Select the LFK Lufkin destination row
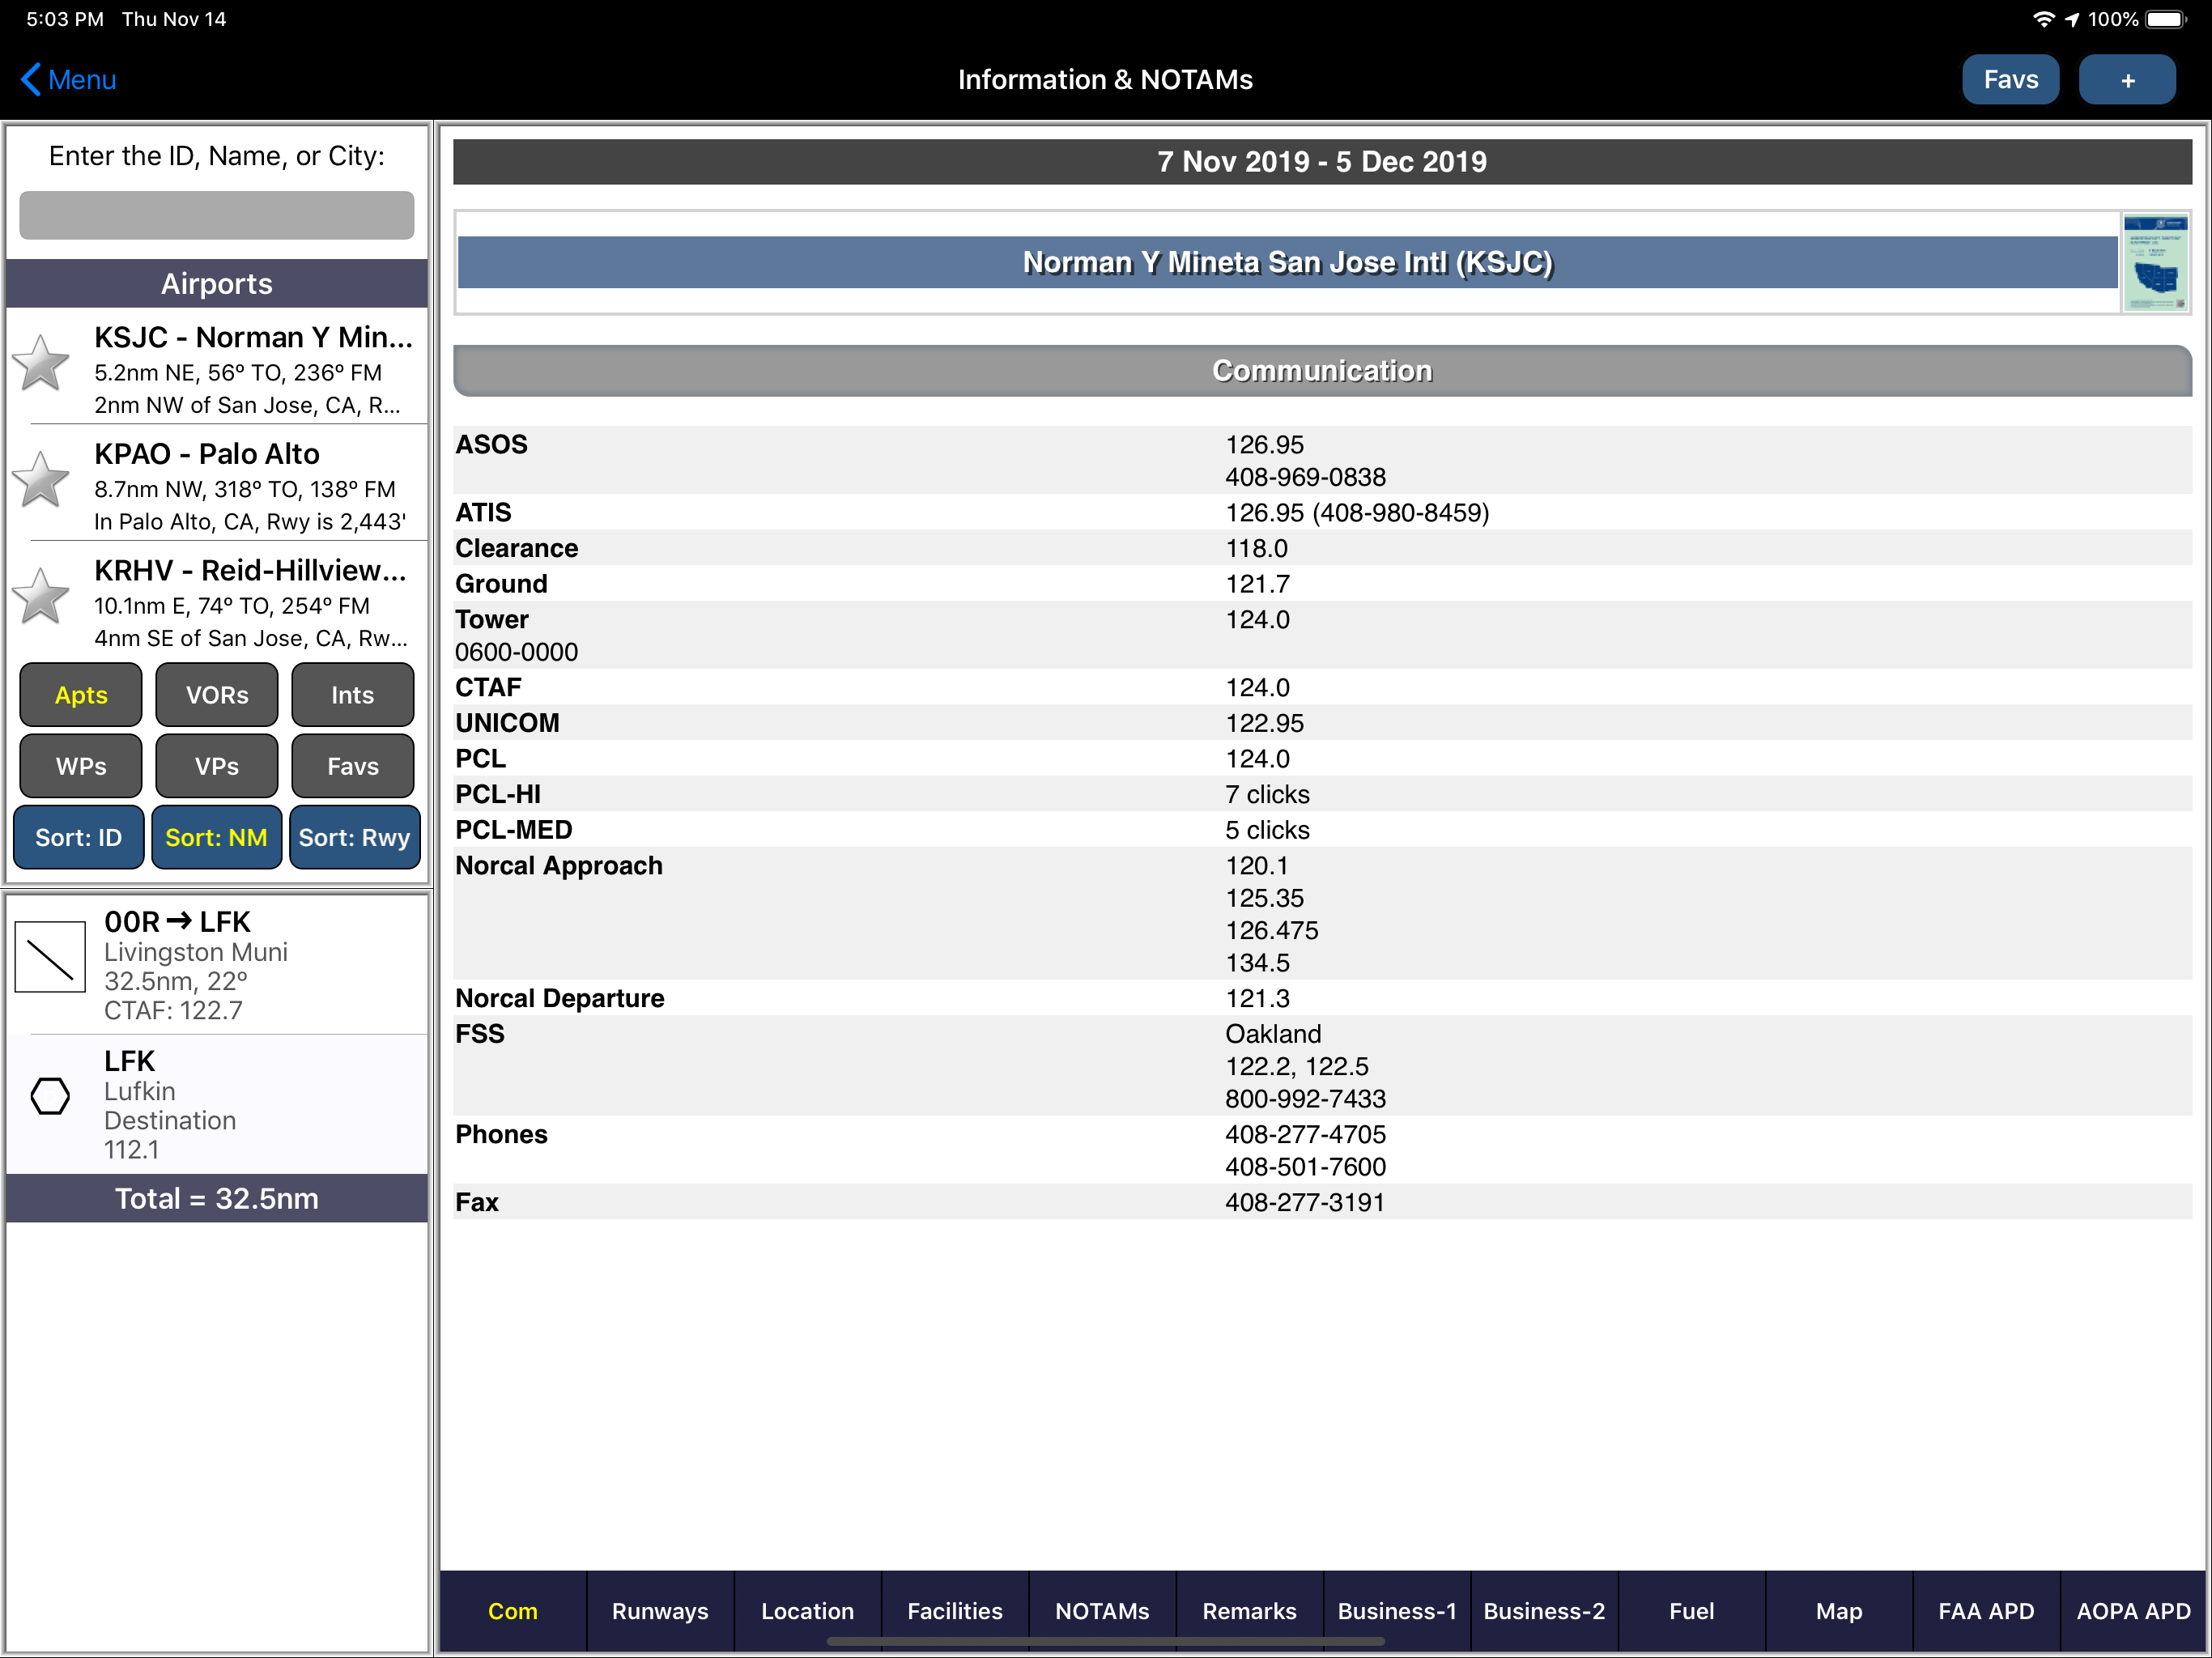Screen dimensions: 2212x1658 [217, 1104]
